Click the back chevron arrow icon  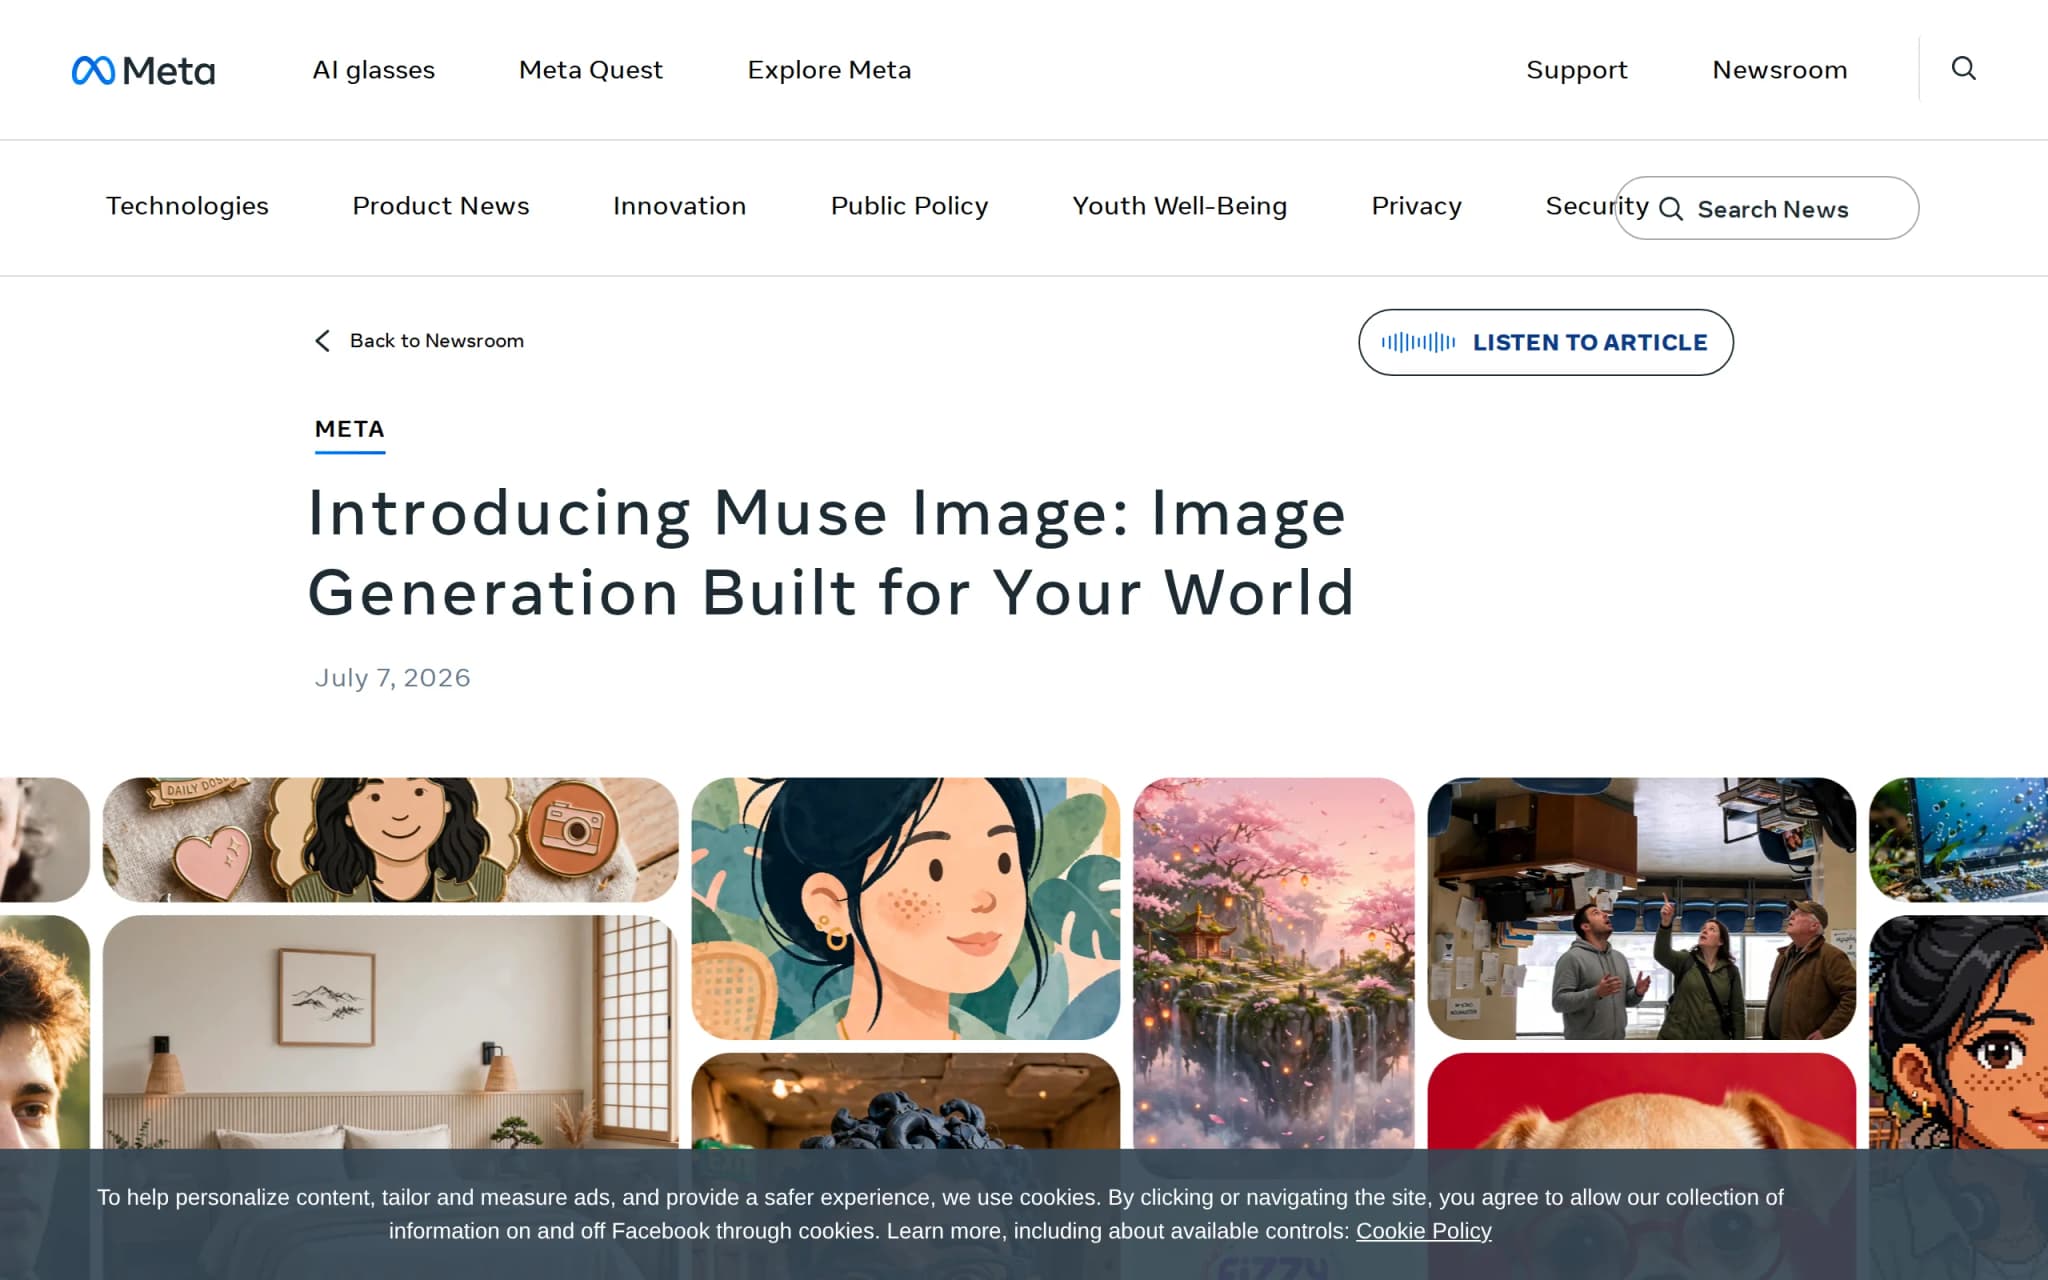pyautogui.click(x=322, y=341)
